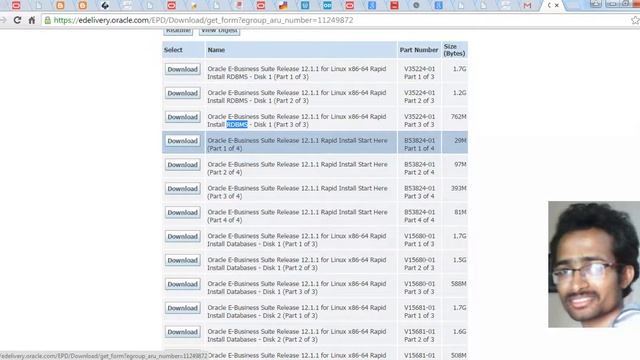The height and width of the screenshot is (360, 640).
Task: Bookmark this page with the star icon
Action: [x=635, y=20]
